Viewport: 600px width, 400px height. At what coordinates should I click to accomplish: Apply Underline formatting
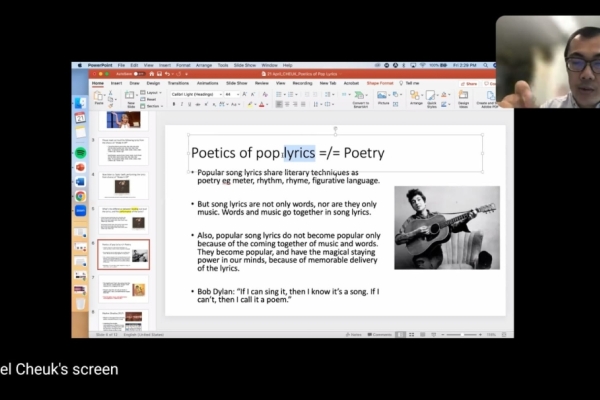189,104
